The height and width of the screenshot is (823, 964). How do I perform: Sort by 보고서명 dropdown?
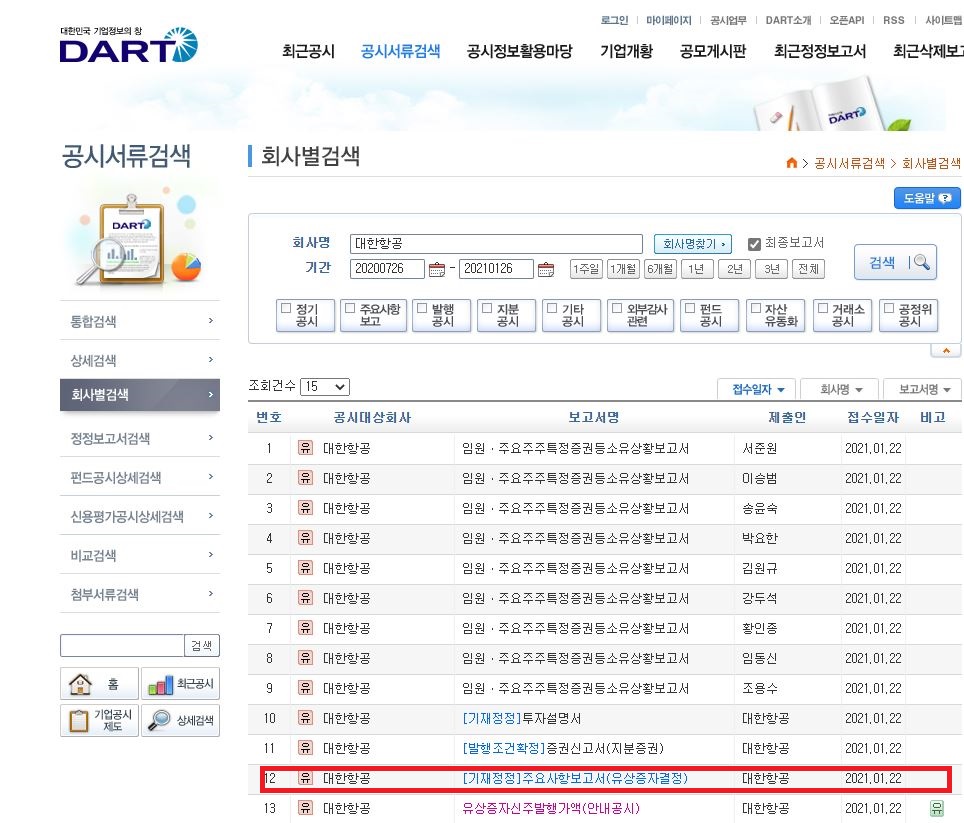coord(922,389)
